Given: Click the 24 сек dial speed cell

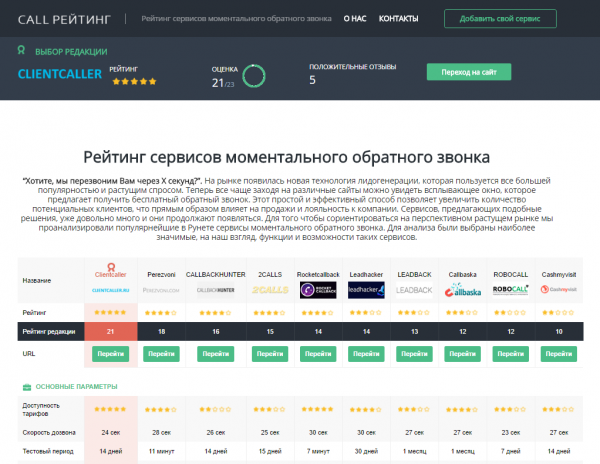Looking at the screenshot, I should tap(111, 433).
